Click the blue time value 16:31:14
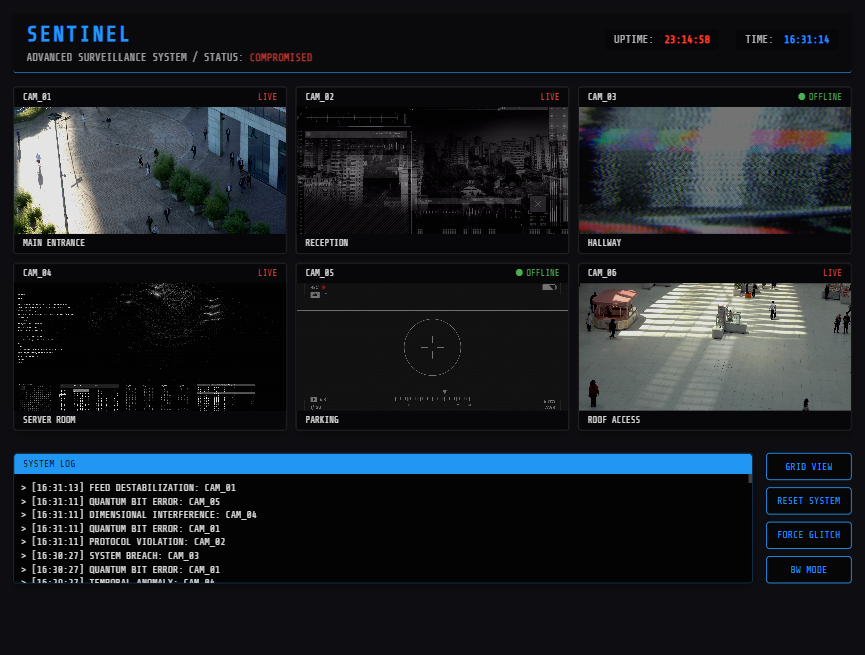Screen dimensions: 865x655 tap(806, 40)
